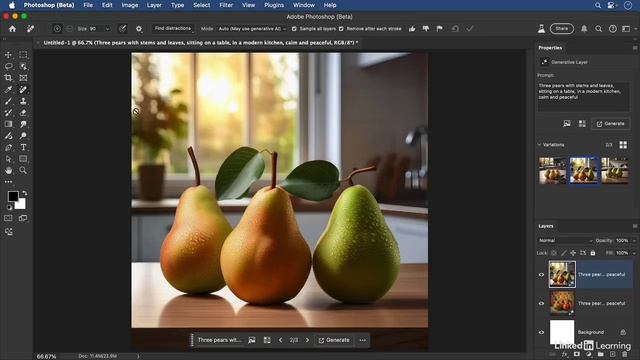
Task: Open the File menu
Action: point(88,5)
